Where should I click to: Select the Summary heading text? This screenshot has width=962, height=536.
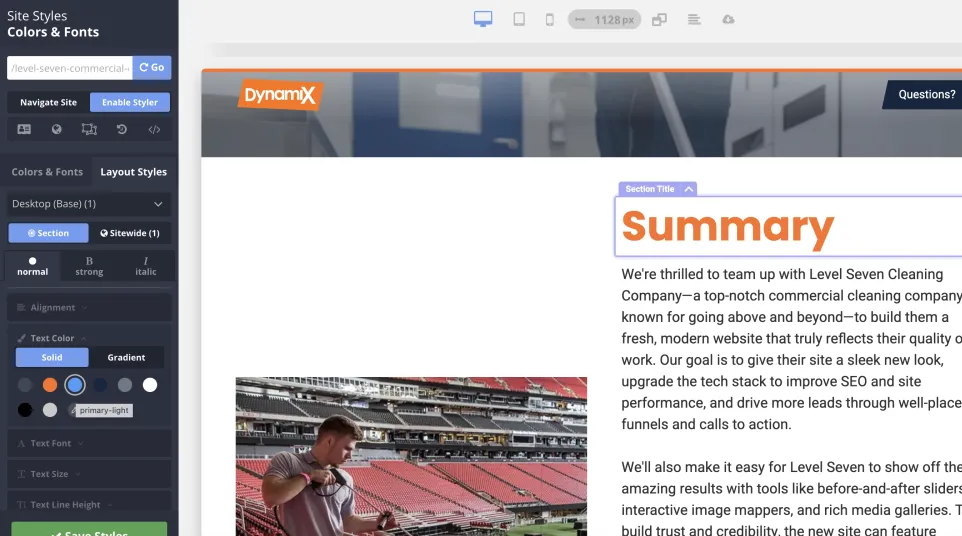(728, 227)
